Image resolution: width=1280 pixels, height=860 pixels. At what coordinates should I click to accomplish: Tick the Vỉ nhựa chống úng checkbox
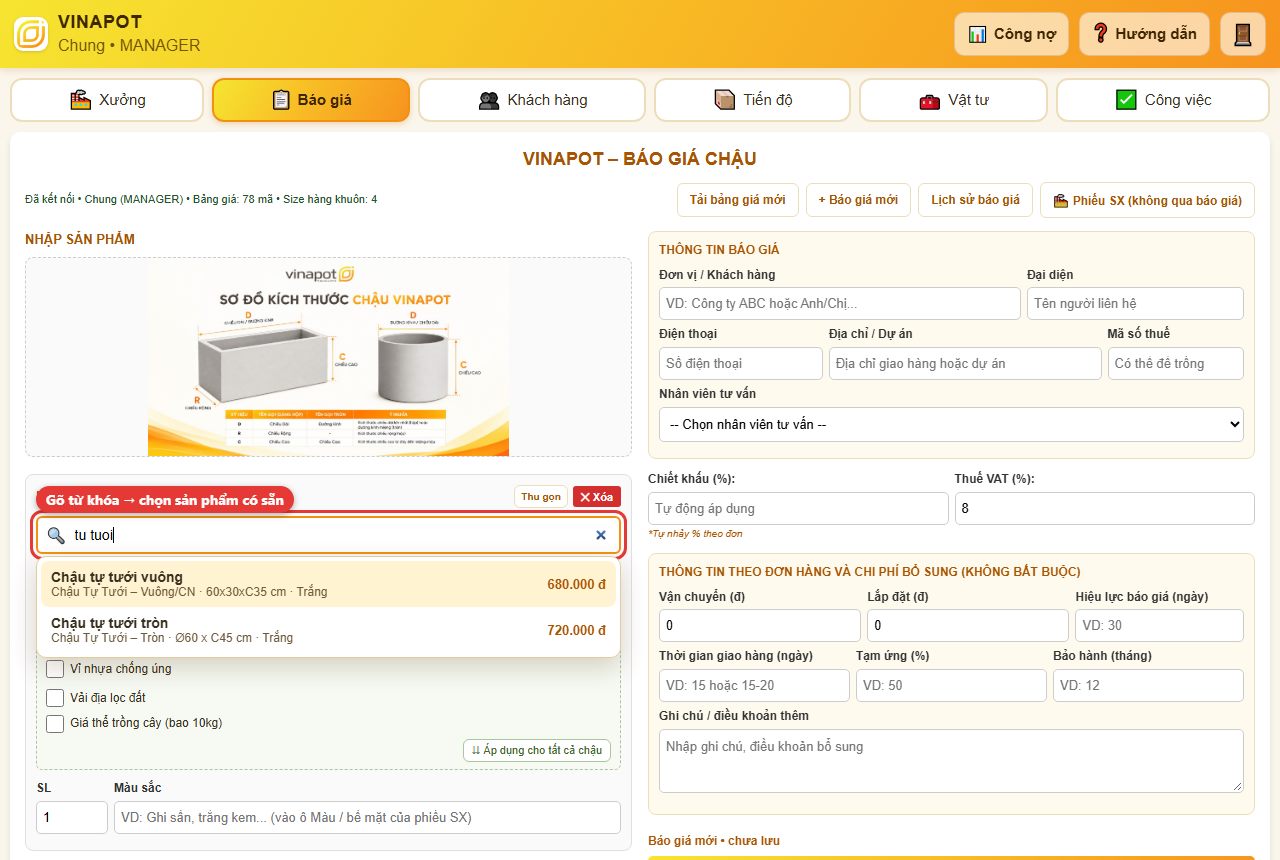[x=55, y=669]
